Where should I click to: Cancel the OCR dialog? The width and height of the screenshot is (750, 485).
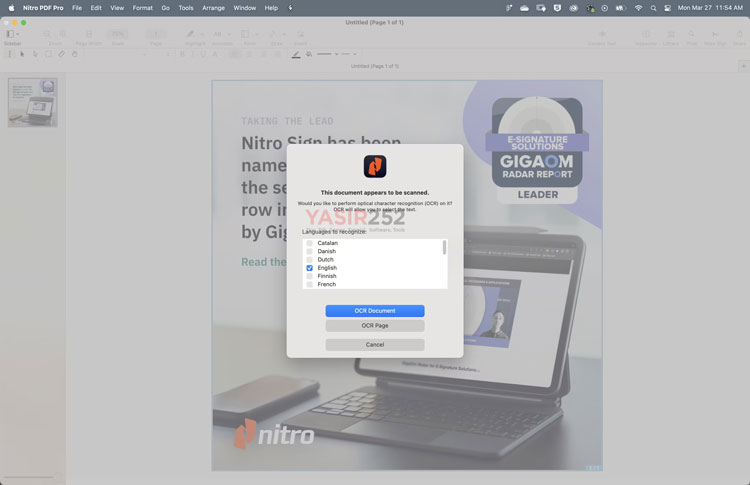point(375,345)
